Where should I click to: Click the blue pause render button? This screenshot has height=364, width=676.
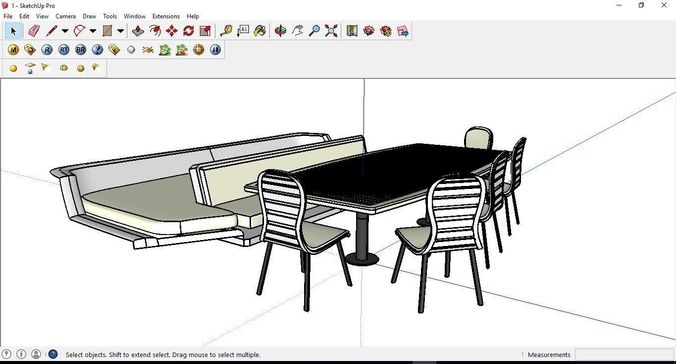(x=215, y=50)
